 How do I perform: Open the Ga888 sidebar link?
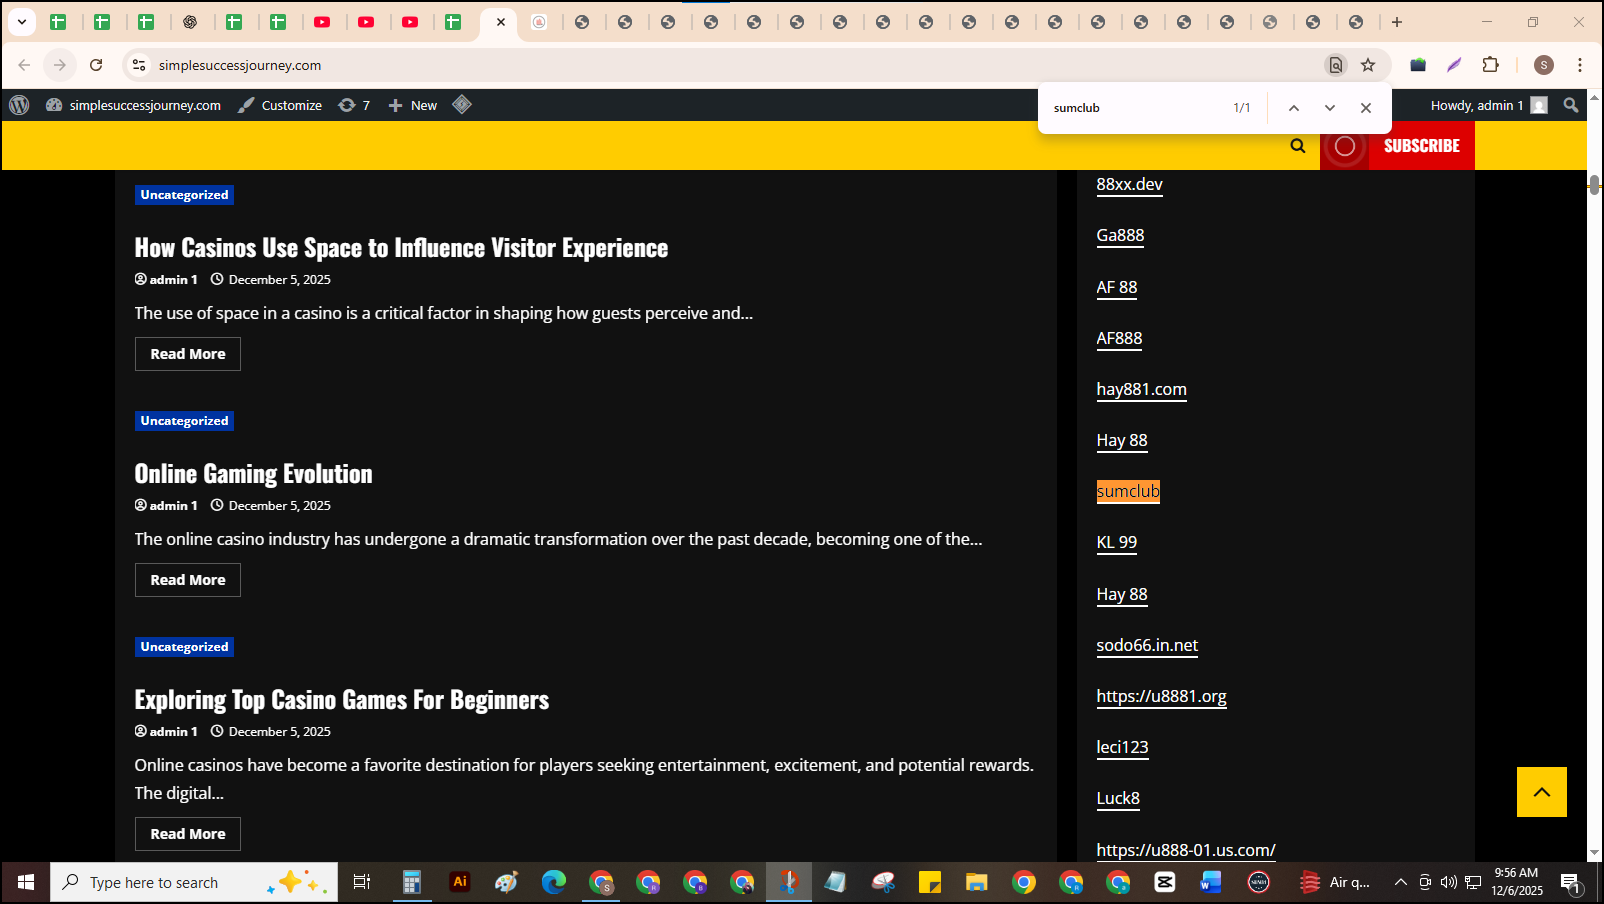(1120, 235)
